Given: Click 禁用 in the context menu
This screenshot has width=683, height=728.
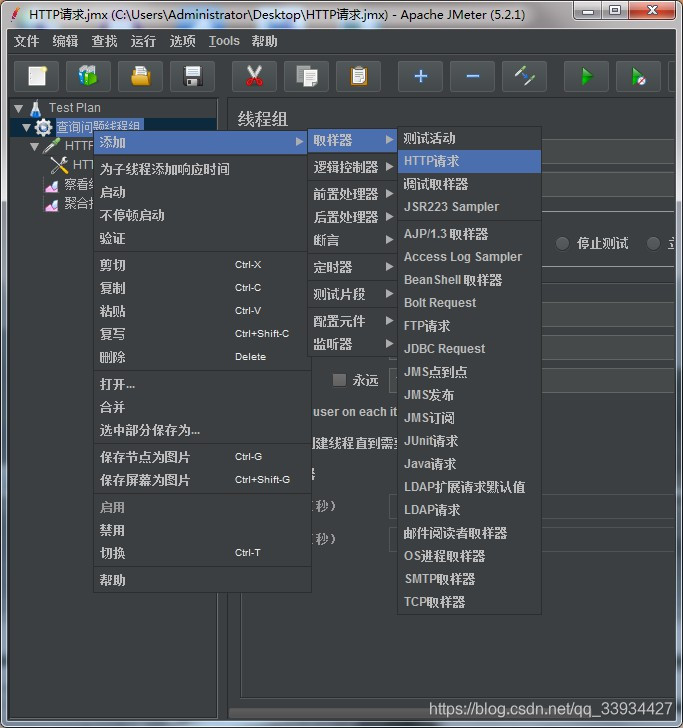Looking at the screenshot, I should (x=201, y=530).
